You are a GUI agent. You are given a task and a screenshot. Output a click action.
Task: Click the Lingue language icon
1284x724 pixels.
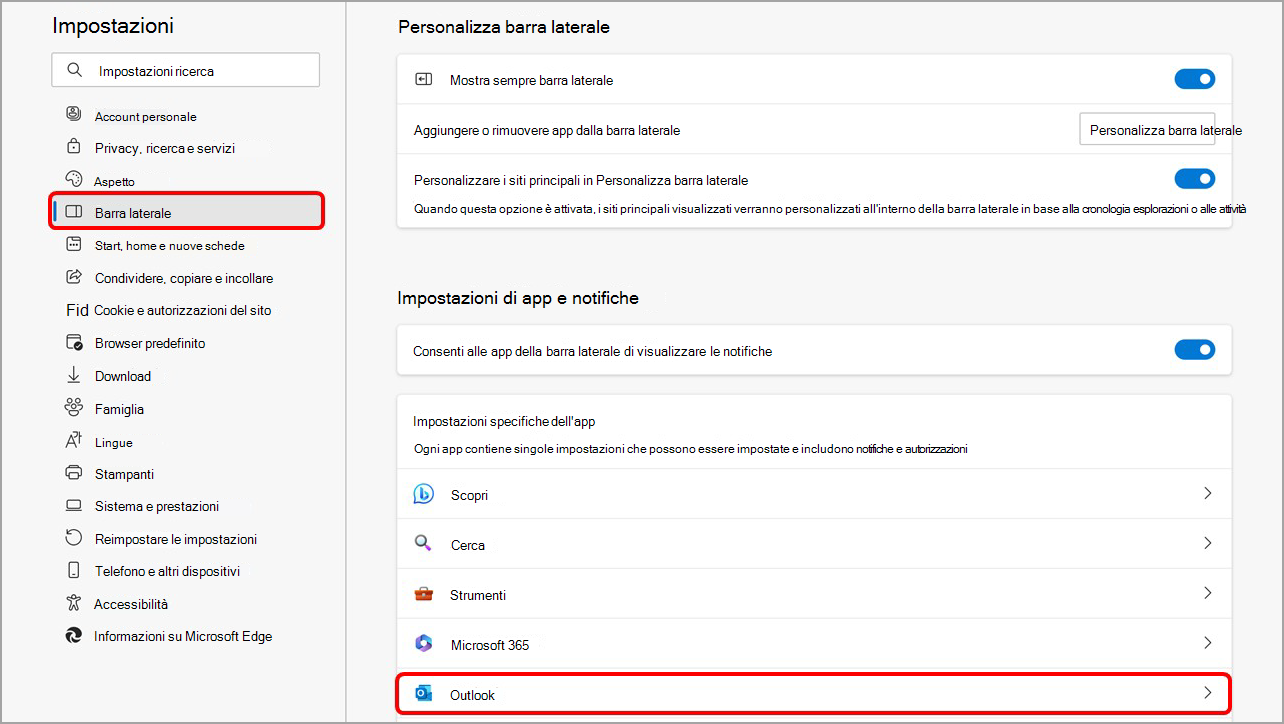coord(73,440)
